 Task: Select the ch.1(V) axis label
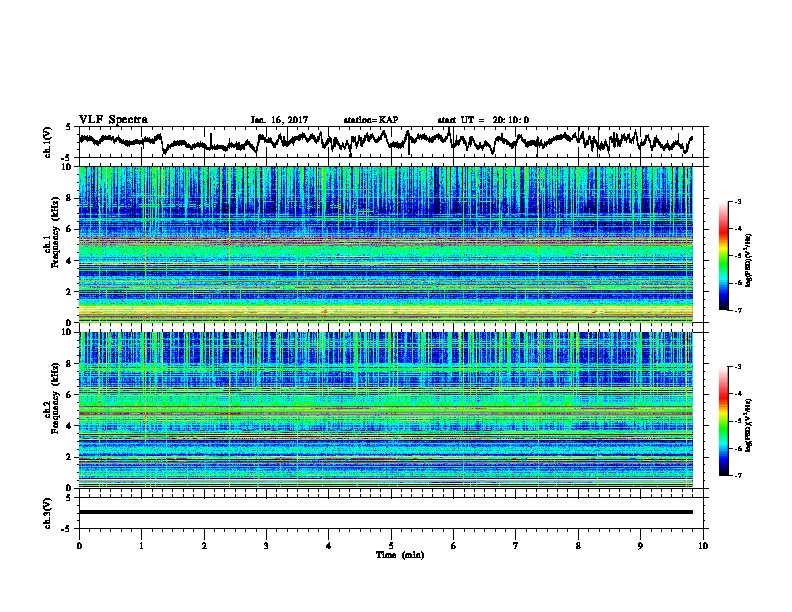coord(47,142)
